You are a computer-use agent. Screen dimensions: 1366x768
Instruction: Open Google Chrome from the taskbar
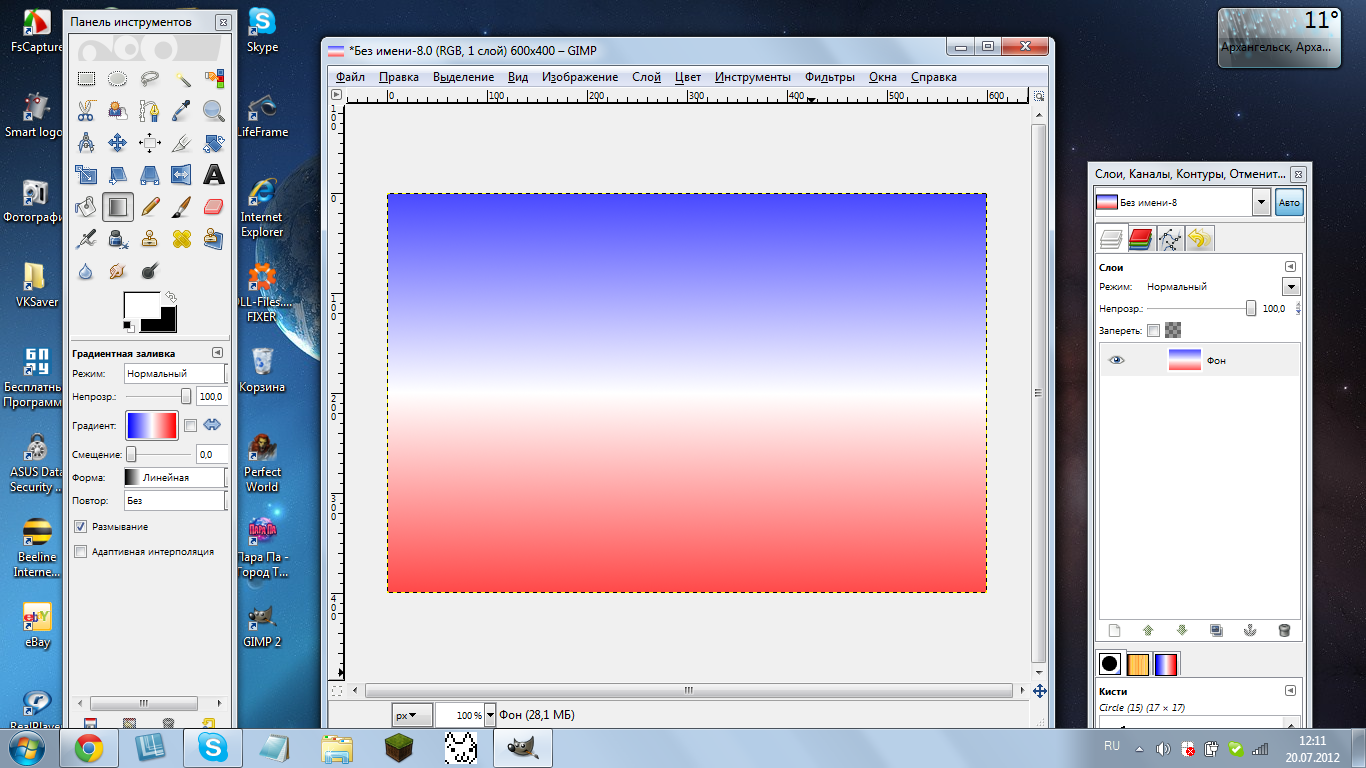coord(88,748)
